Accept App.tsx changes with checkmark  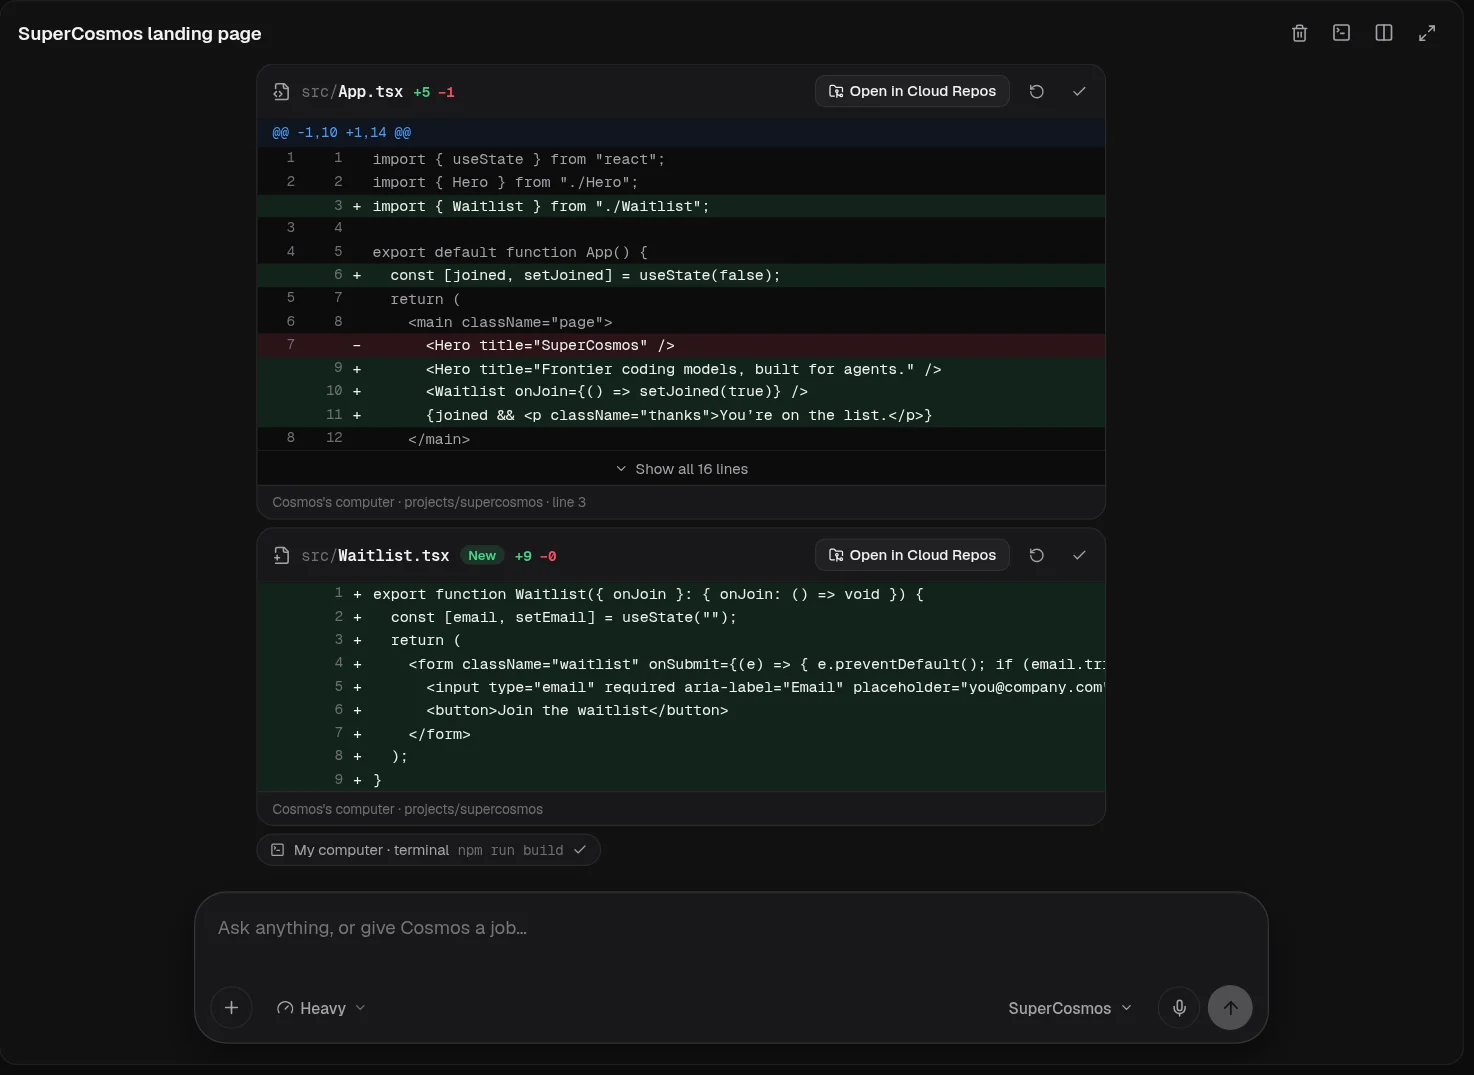[1079, 91]
